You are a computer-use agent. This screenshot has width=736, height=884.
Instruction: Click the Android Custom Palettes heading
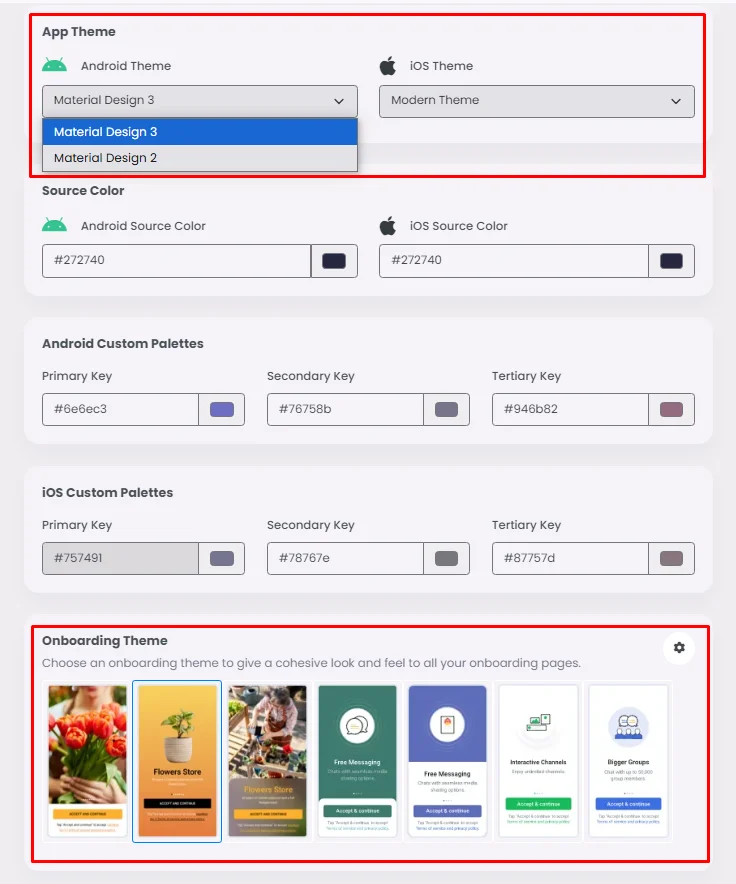coord(122,343)
